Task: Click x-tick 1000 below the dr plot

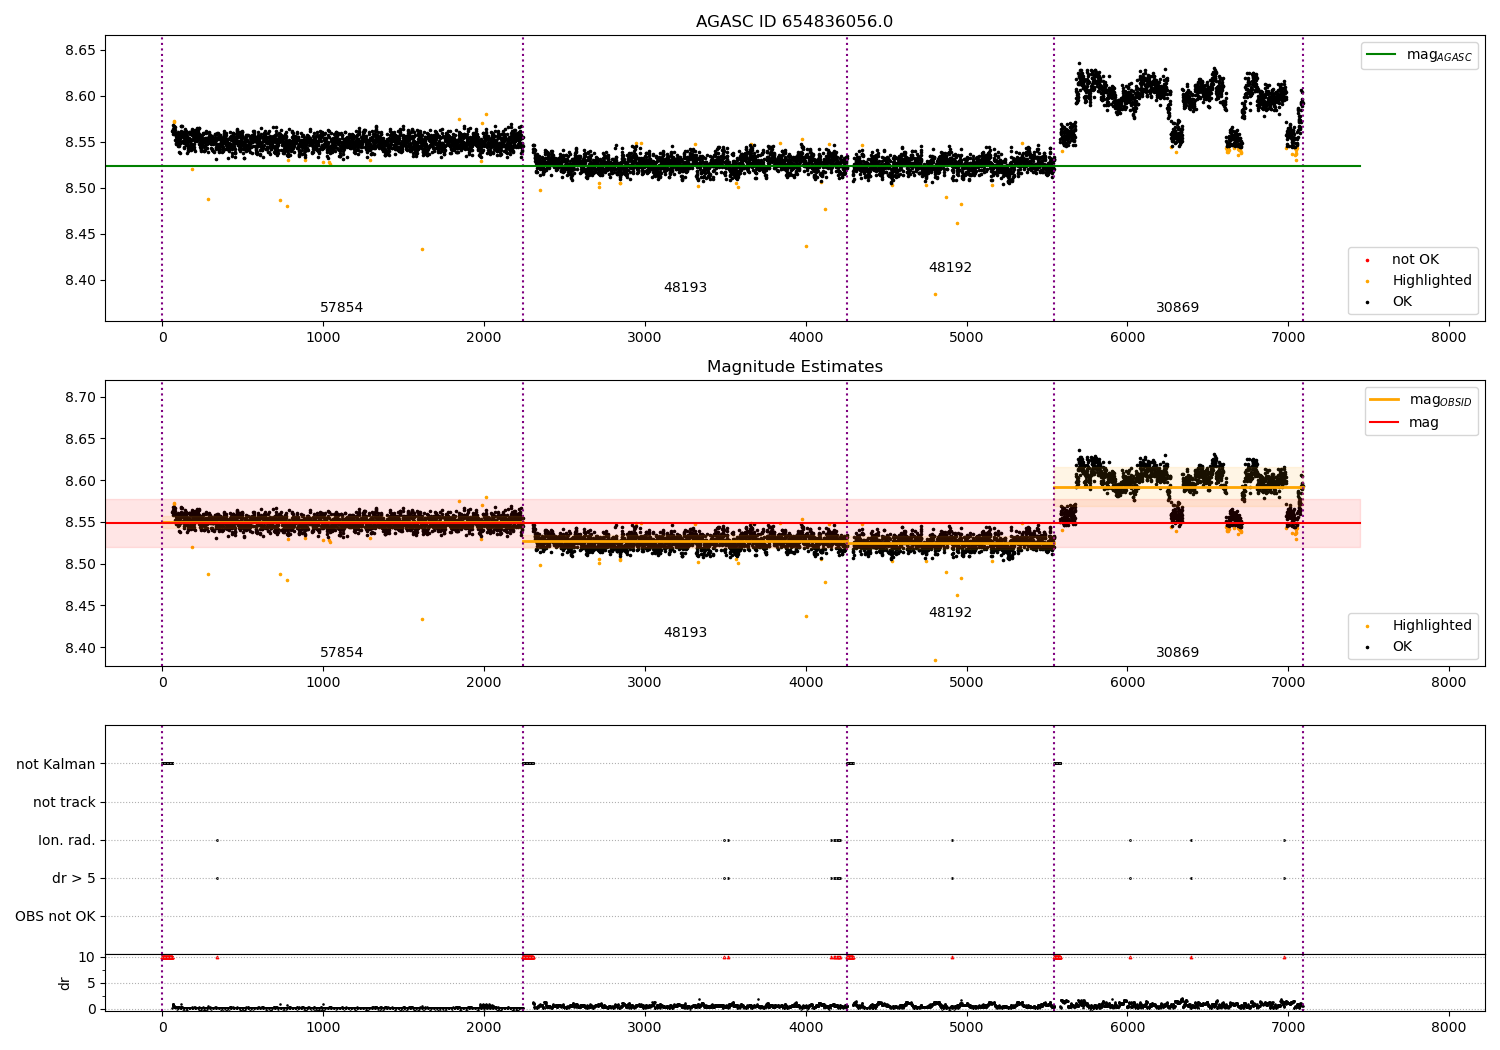Action: point(323,1028)
